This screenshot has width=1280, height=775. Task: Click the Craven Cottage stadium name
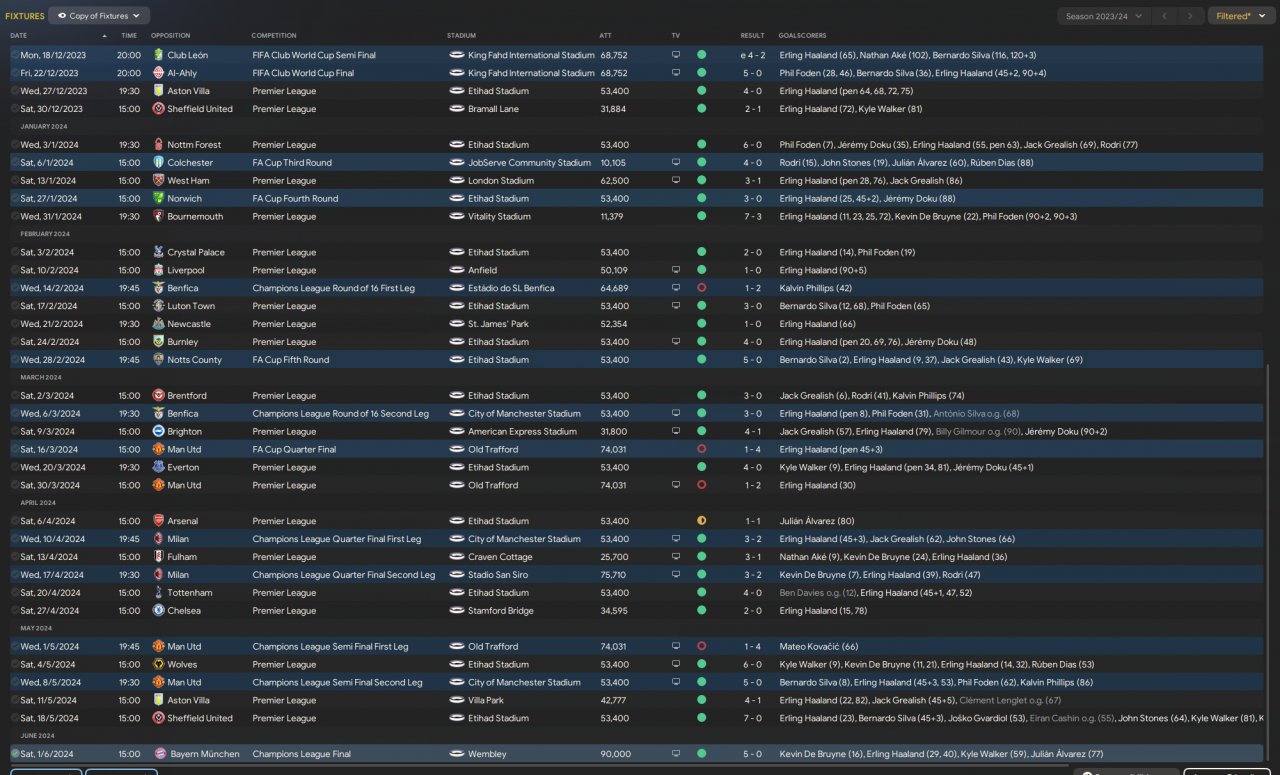(500, 557)
